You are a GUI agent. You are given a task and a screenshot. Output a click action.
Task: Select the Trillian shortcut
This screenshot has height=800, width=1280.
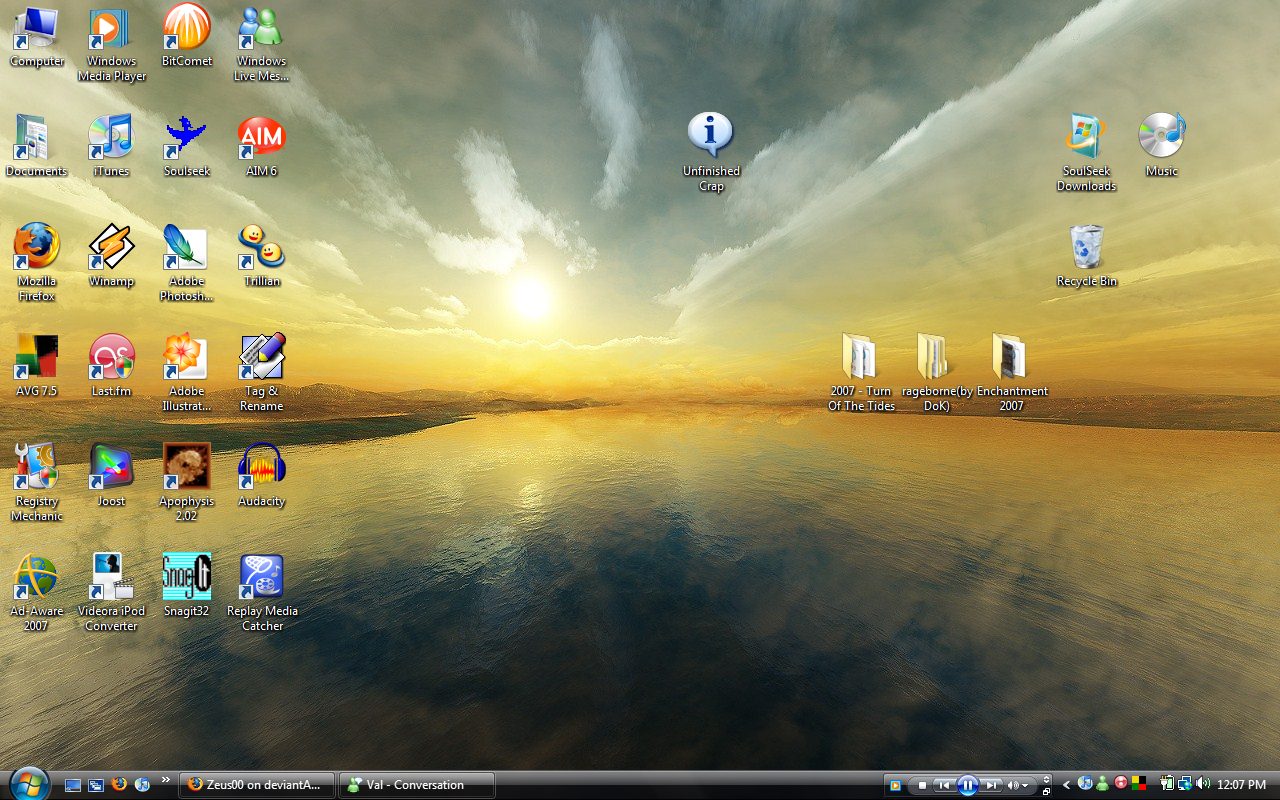tap(261, 256)
